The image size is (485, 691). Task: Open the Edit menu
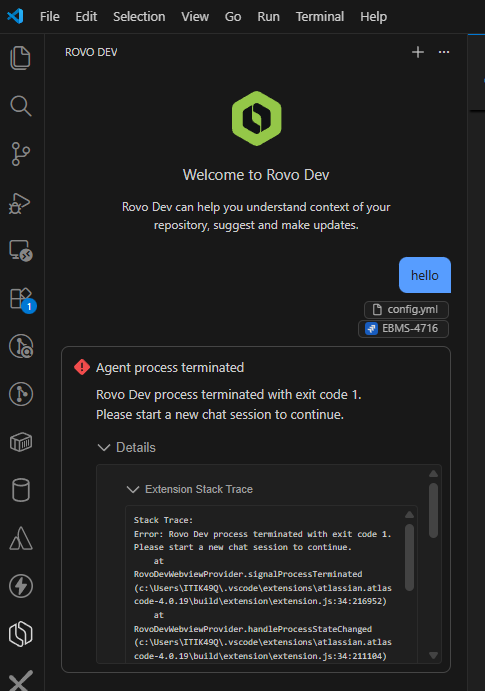(86, 17)
